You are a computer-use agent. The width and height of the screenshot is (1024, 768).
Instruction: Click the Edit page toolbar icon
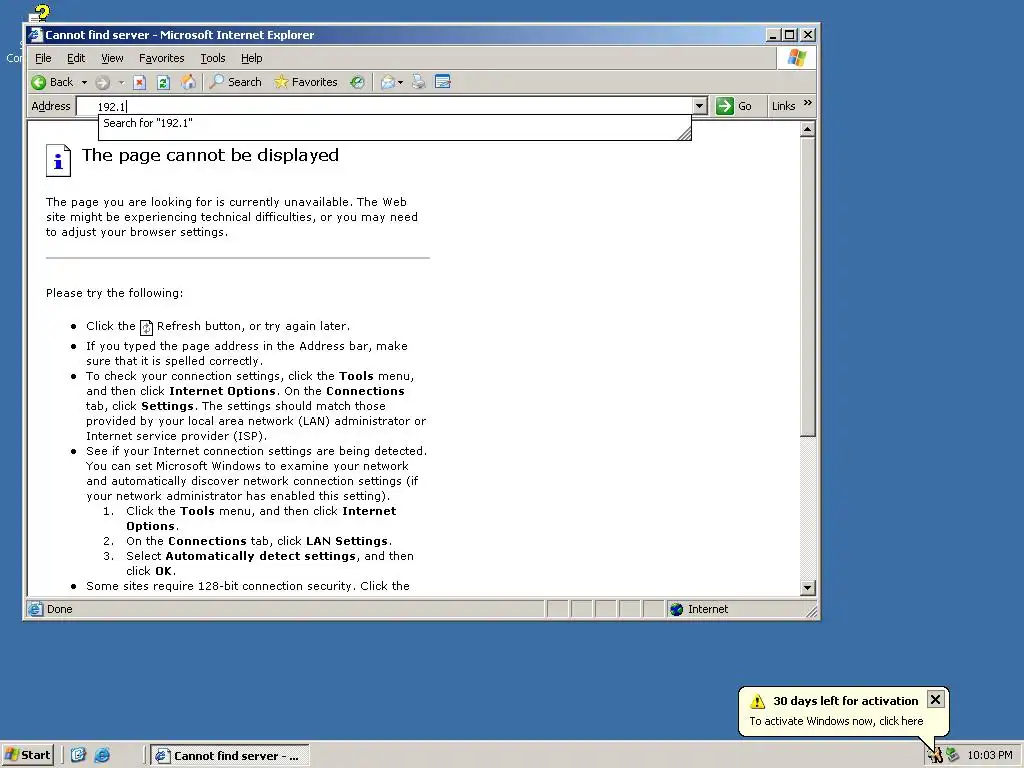tap(443, 82)
